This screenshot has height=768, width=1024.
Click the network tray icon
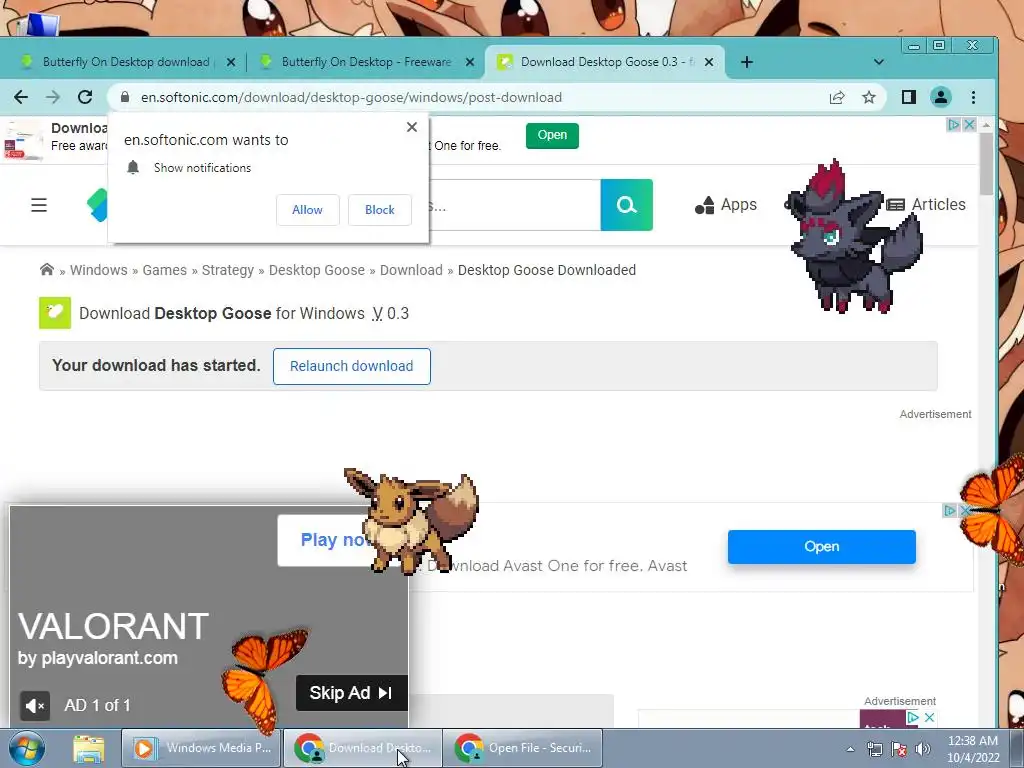pos(874,749)
